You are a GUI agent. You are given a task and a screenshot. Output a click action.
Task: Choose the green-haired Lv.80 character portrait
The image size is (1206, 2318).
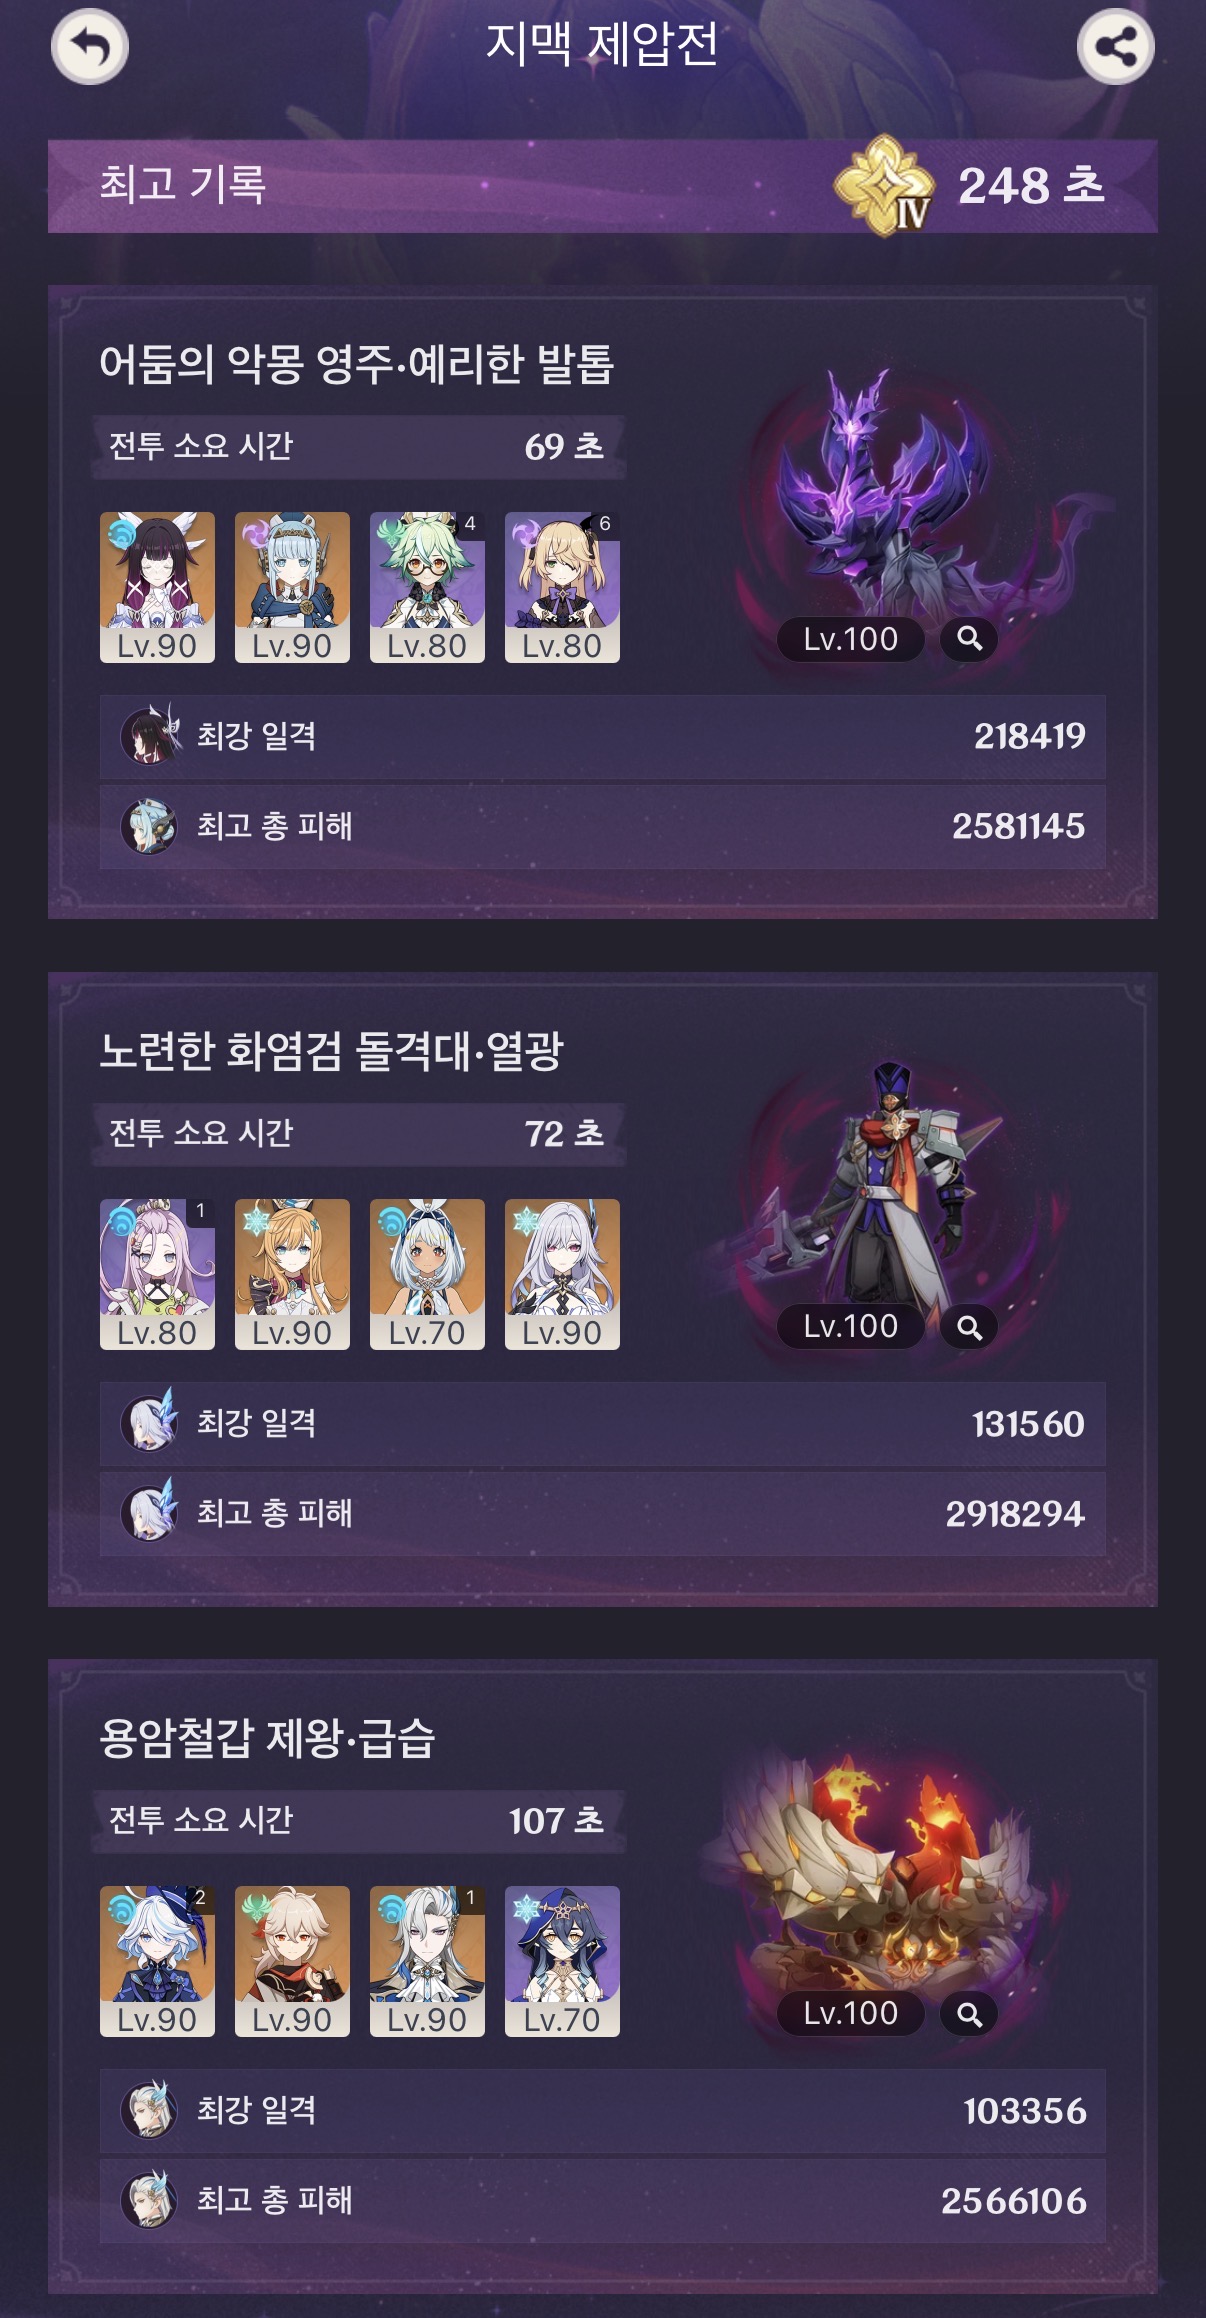(x=427, y=587)
